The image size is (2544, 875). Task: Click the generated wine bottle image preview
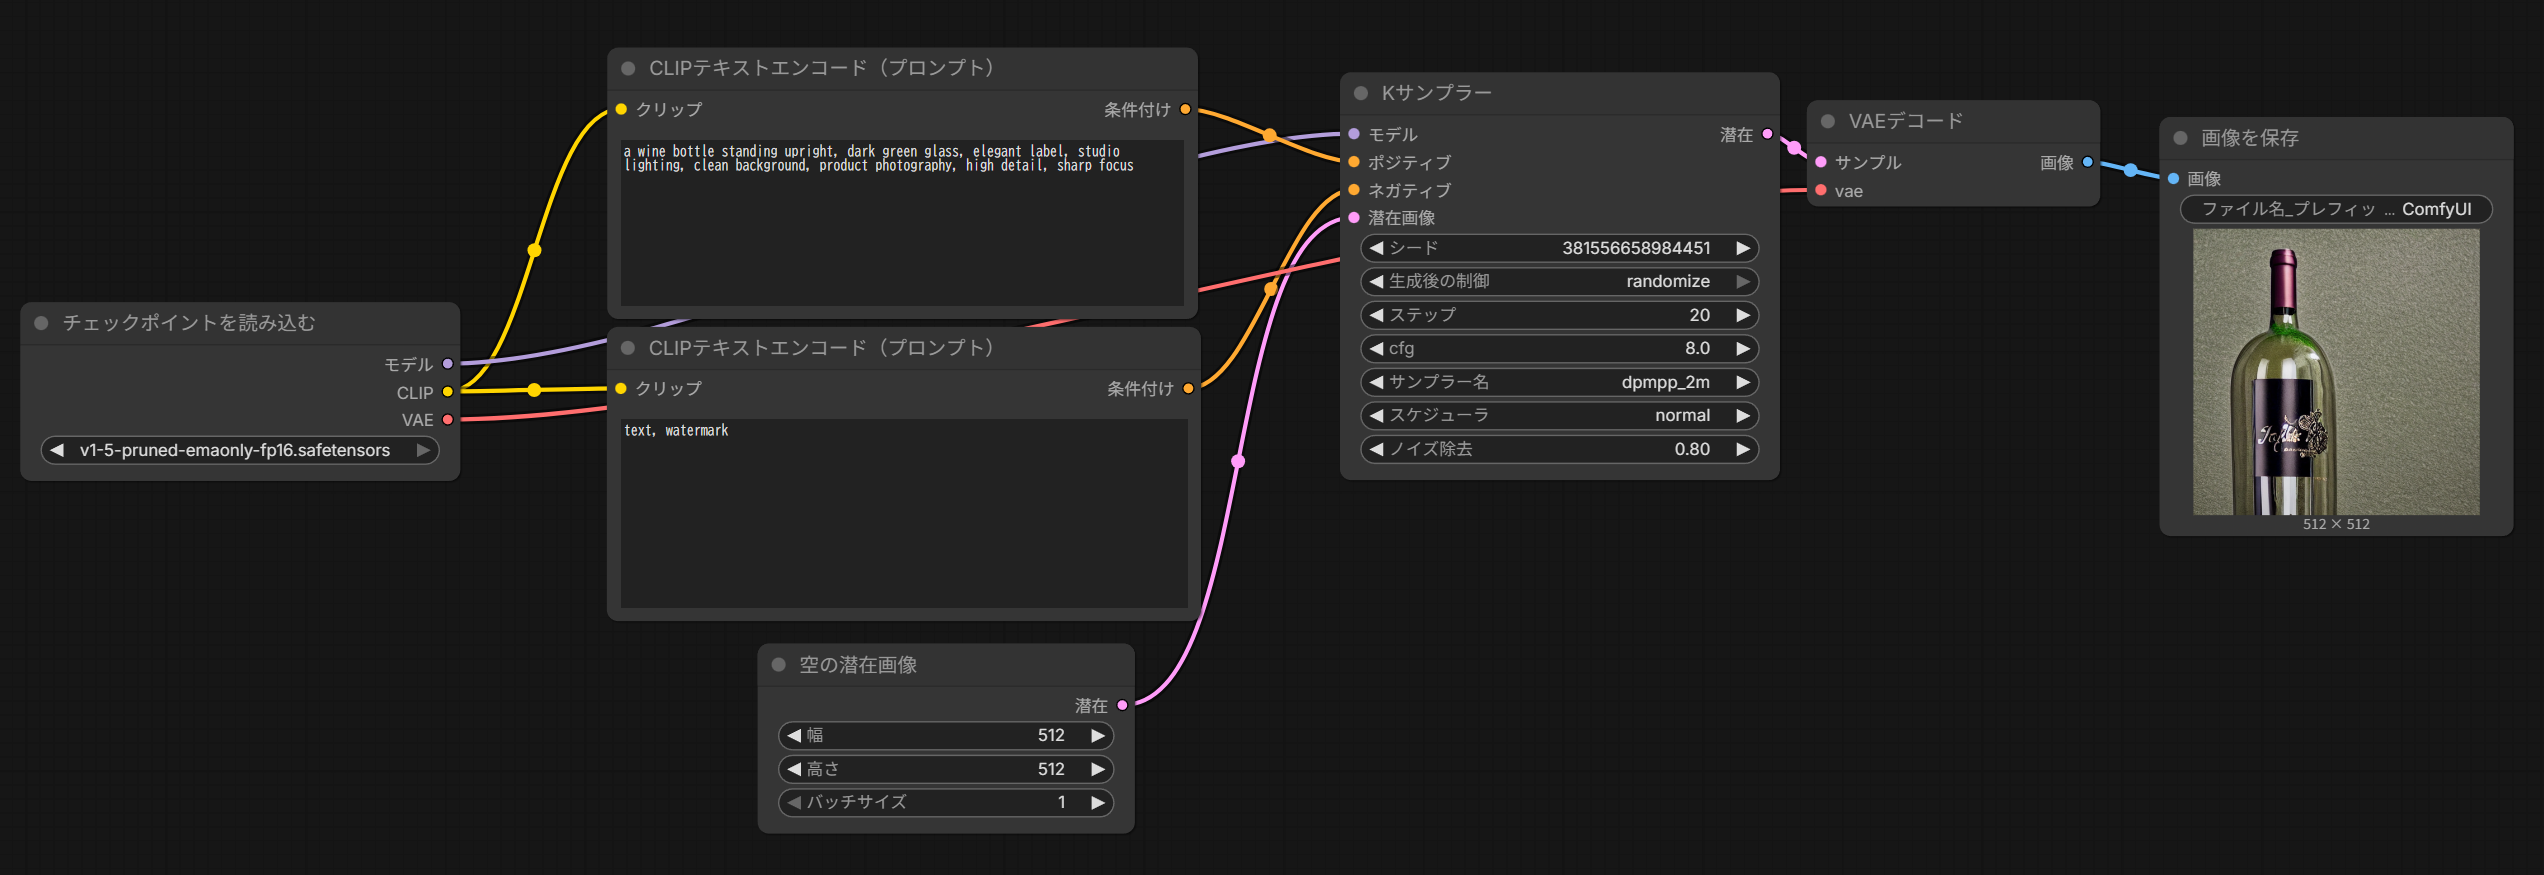tap(2336, 372)
